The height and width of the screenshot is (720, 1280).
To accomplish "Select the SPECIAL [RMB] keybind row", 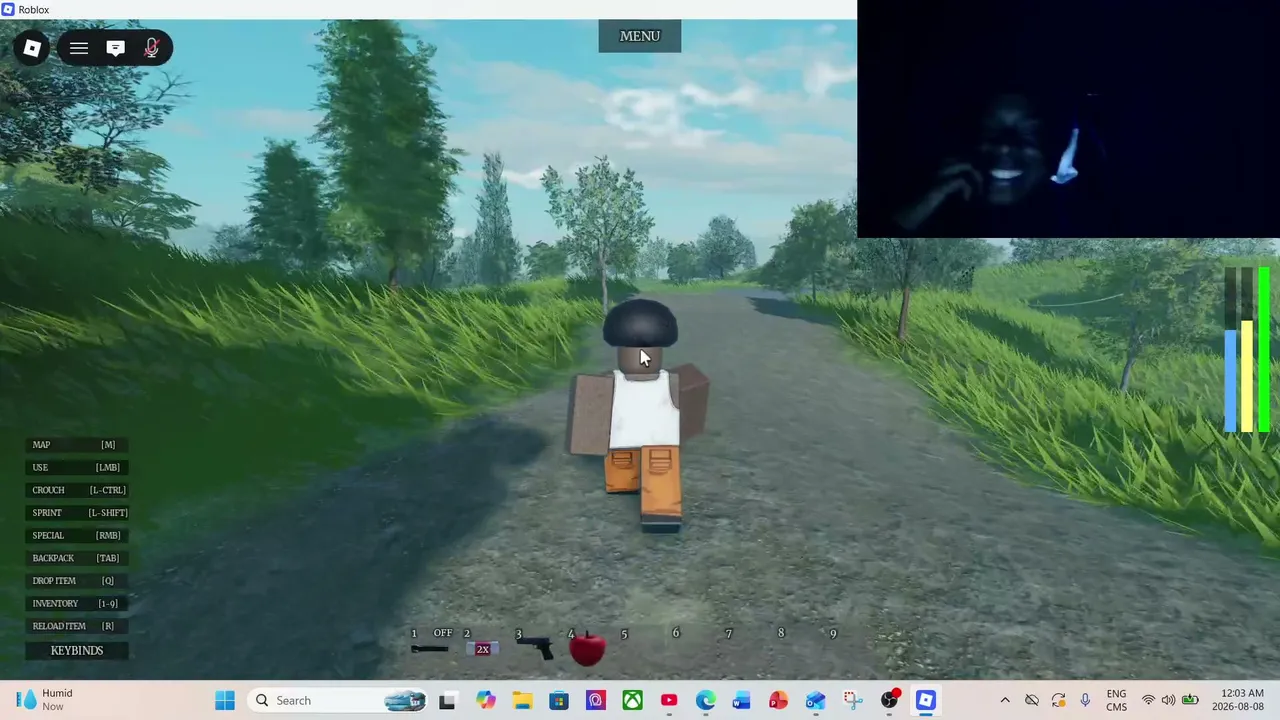I will pos(77,535).
